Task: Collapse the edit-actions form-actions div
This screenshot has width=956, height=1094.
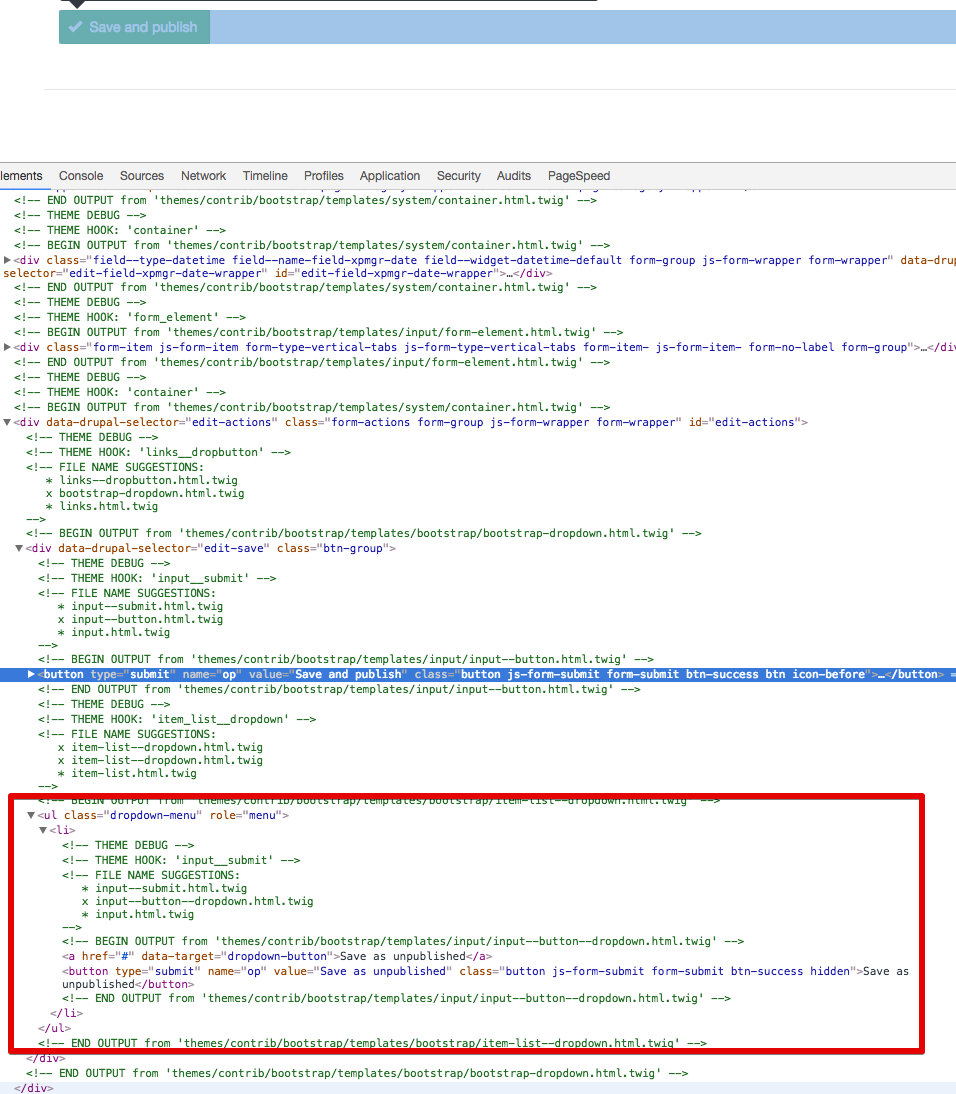Action: tap(7, 422)
